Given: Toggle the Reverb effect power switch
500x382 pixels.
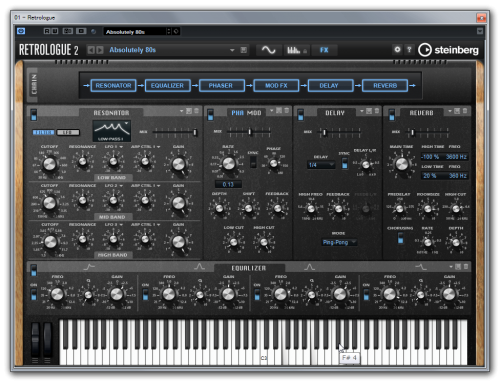Looking at the screenshot, I should pyautogui.click(x=392, y=115).
